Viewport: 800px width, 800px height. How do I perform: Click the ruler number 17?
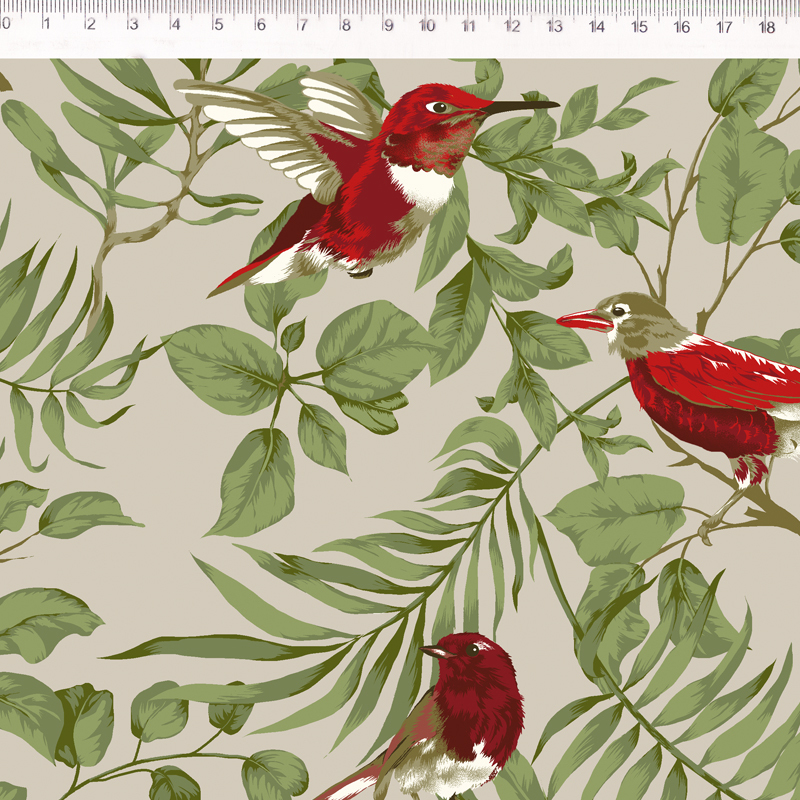click(x=724, y=27)
